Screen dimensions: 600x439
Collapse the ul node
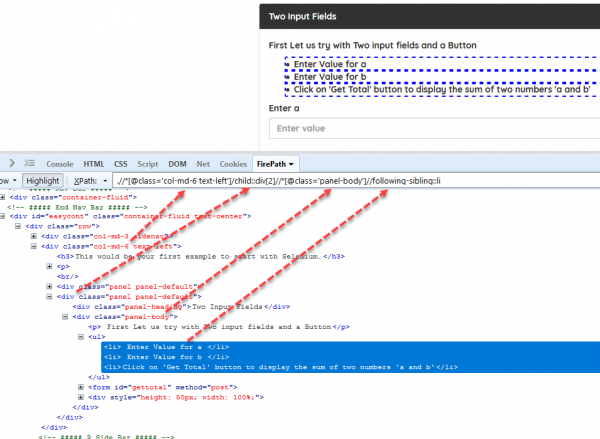point(81,337)
